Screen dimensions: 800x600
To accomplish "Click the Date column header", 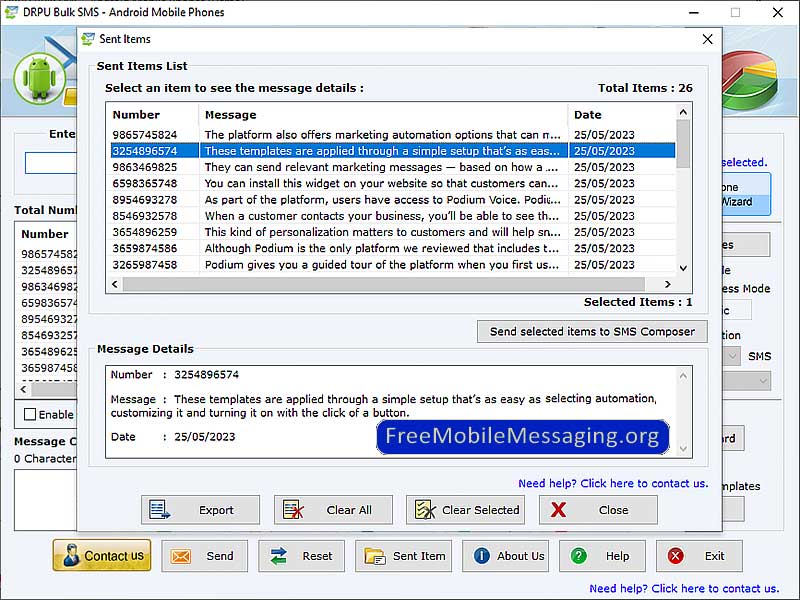I will (x=621, y=115).
